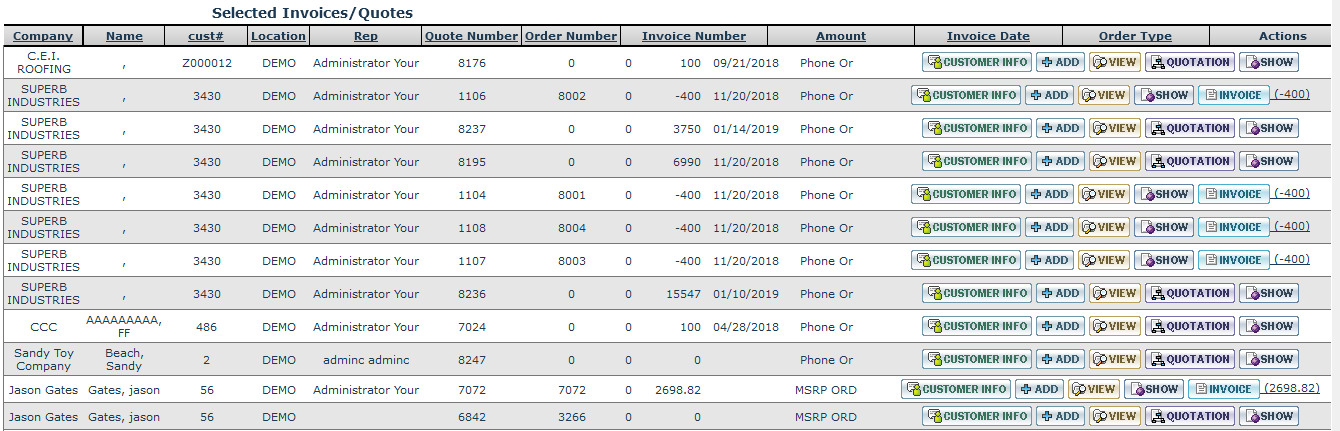1340x431 pixels.
Task: Click Show button for quote 8195
Action: click(1268, 161)
